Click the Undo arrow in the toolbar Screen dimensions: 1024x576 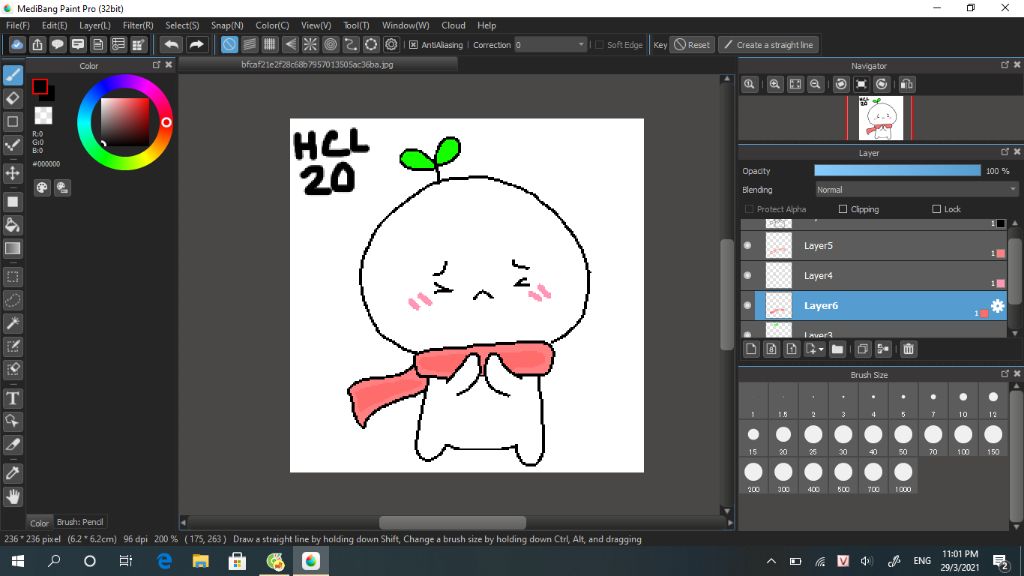pyautogui.click(x=172, y=44)
